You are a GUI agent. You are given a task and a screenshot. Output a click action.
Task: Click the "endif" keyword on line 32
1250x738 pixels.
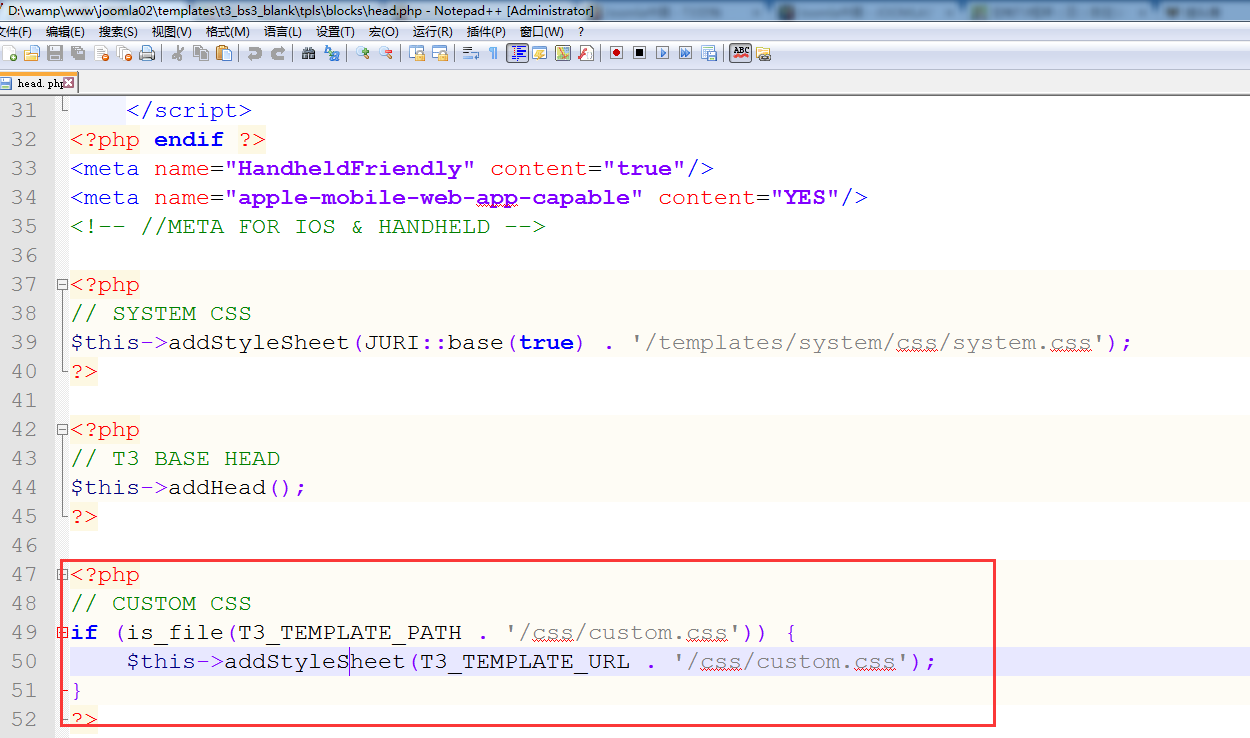coord(189,140)
